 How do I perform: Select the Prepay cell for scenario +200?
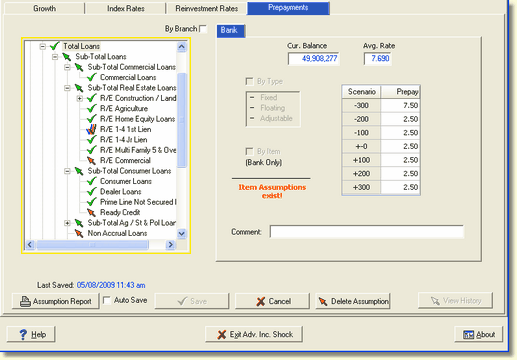400,174
